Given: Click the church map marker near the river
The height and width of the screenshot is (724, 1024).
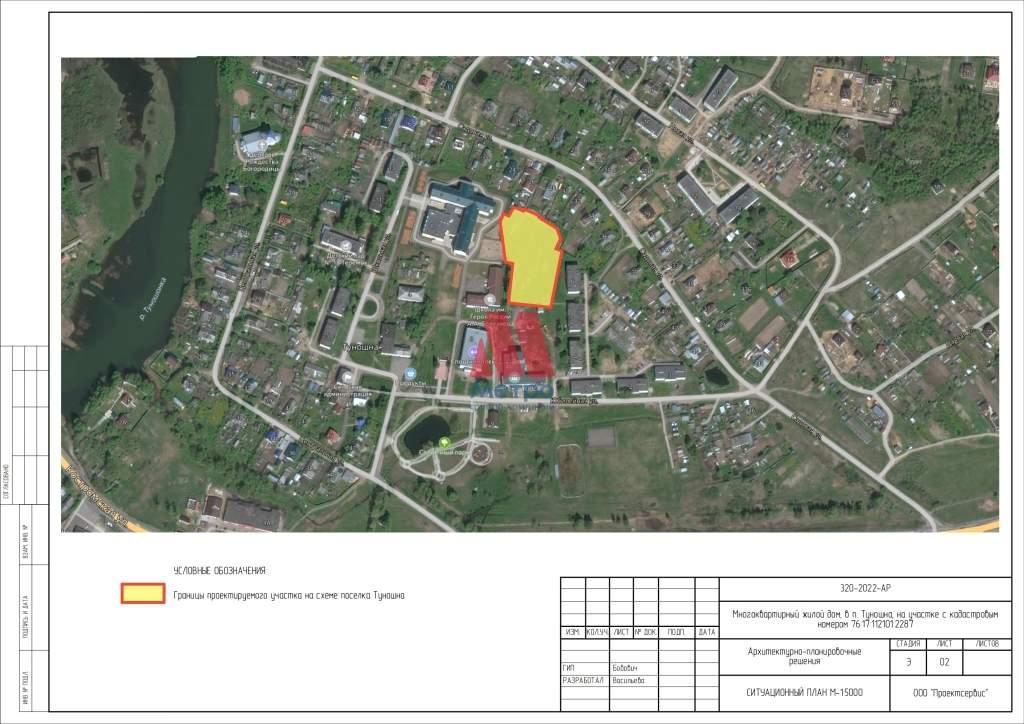Looking at the screenshot, I should point(260,142).
